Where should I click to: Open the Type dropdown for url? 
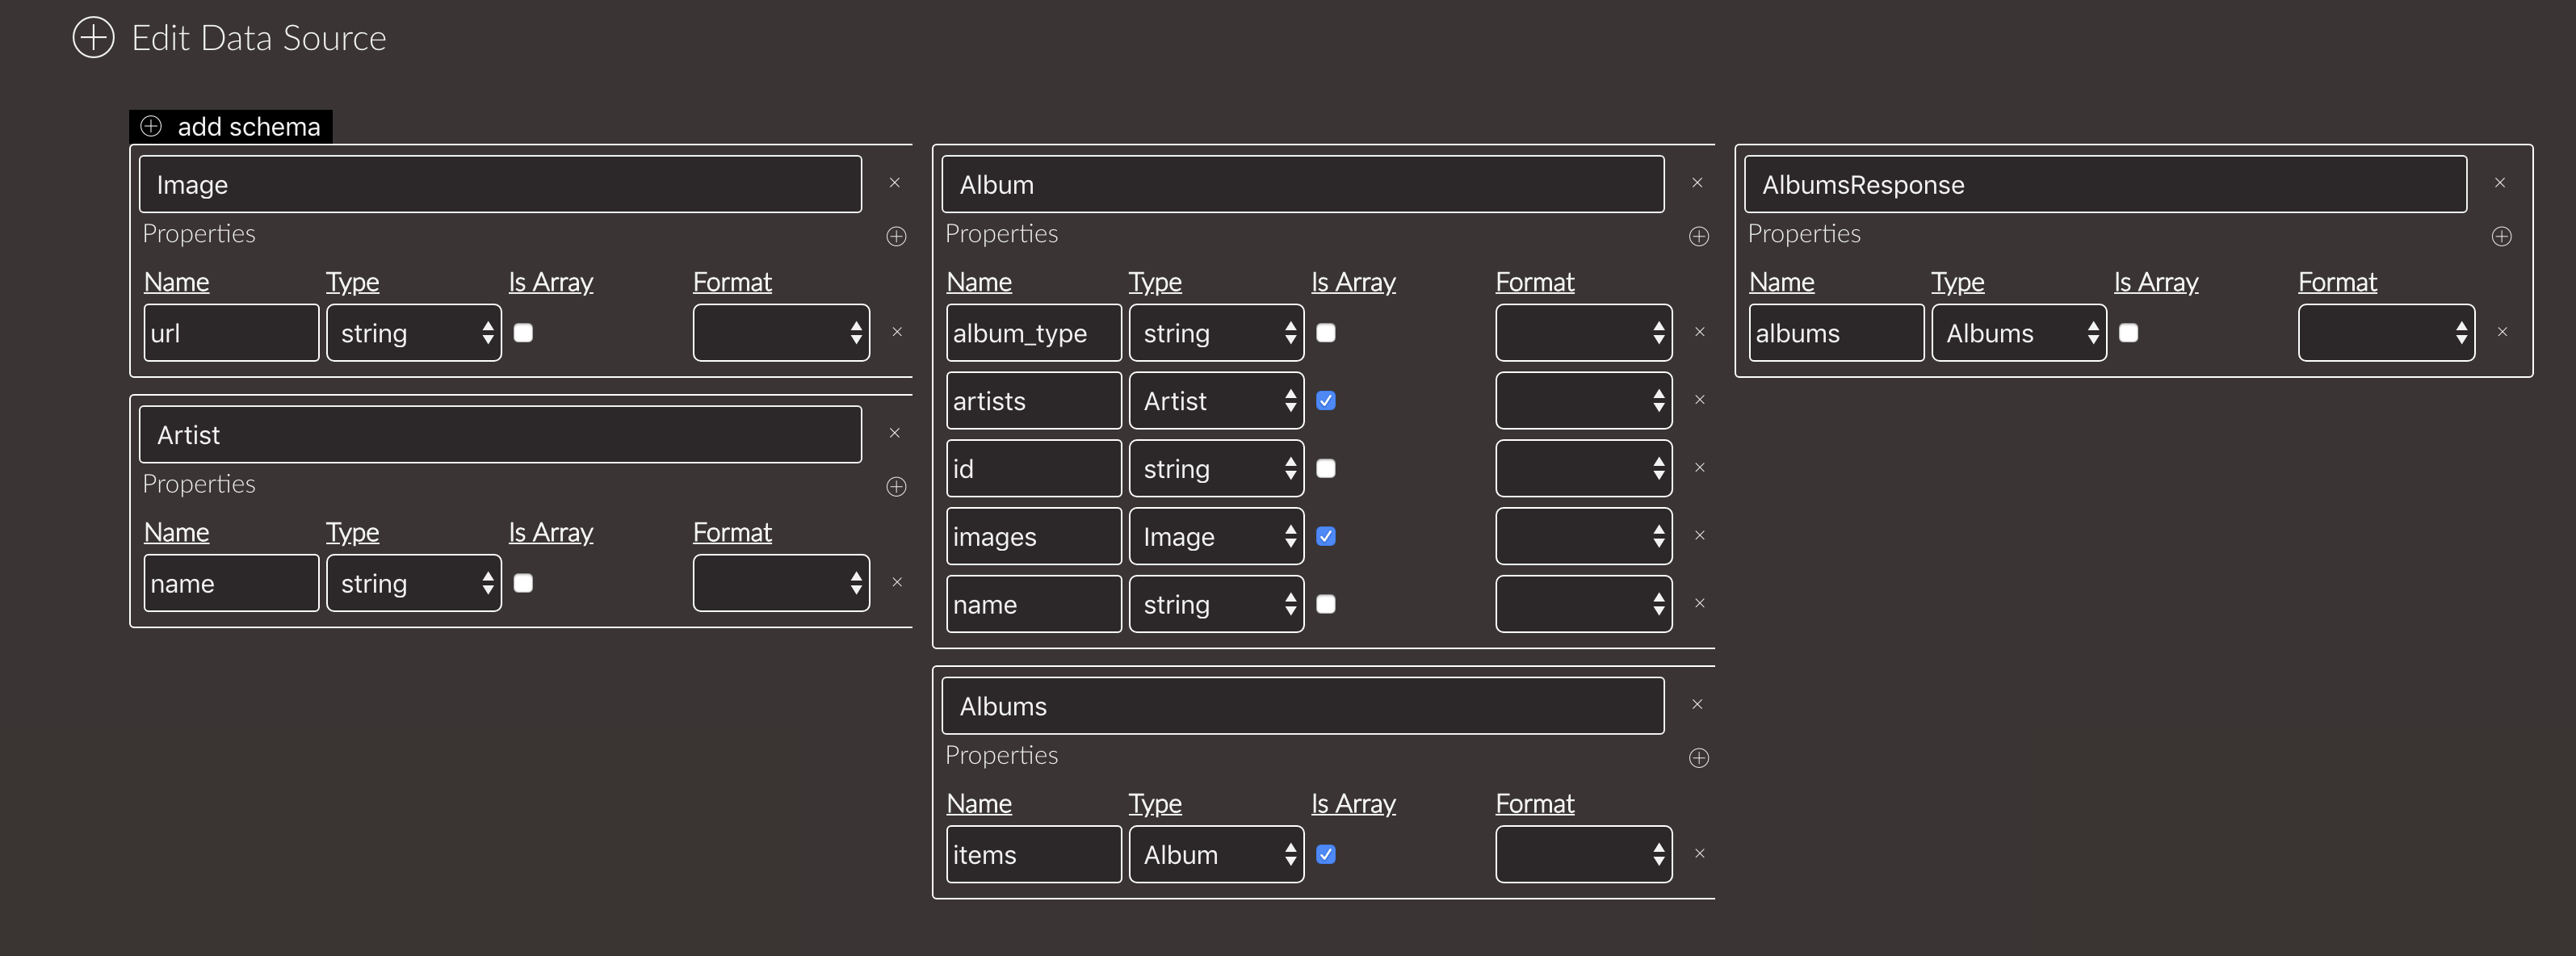click(x=414, y=333)
